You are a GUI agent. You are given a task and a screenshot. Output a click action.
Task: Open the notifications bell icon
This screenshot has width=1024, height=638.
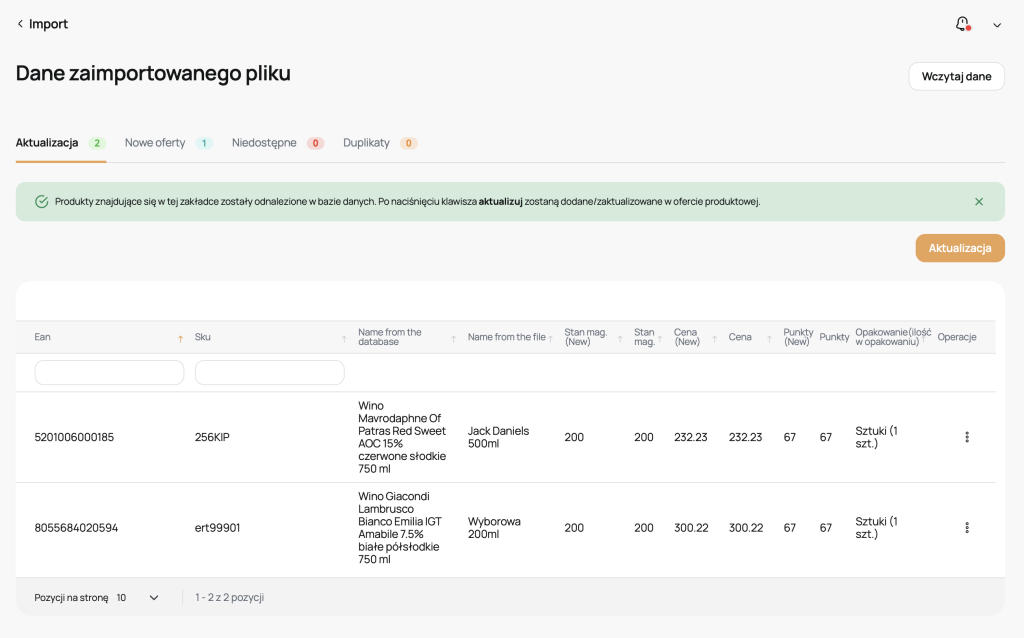[962, 24]
